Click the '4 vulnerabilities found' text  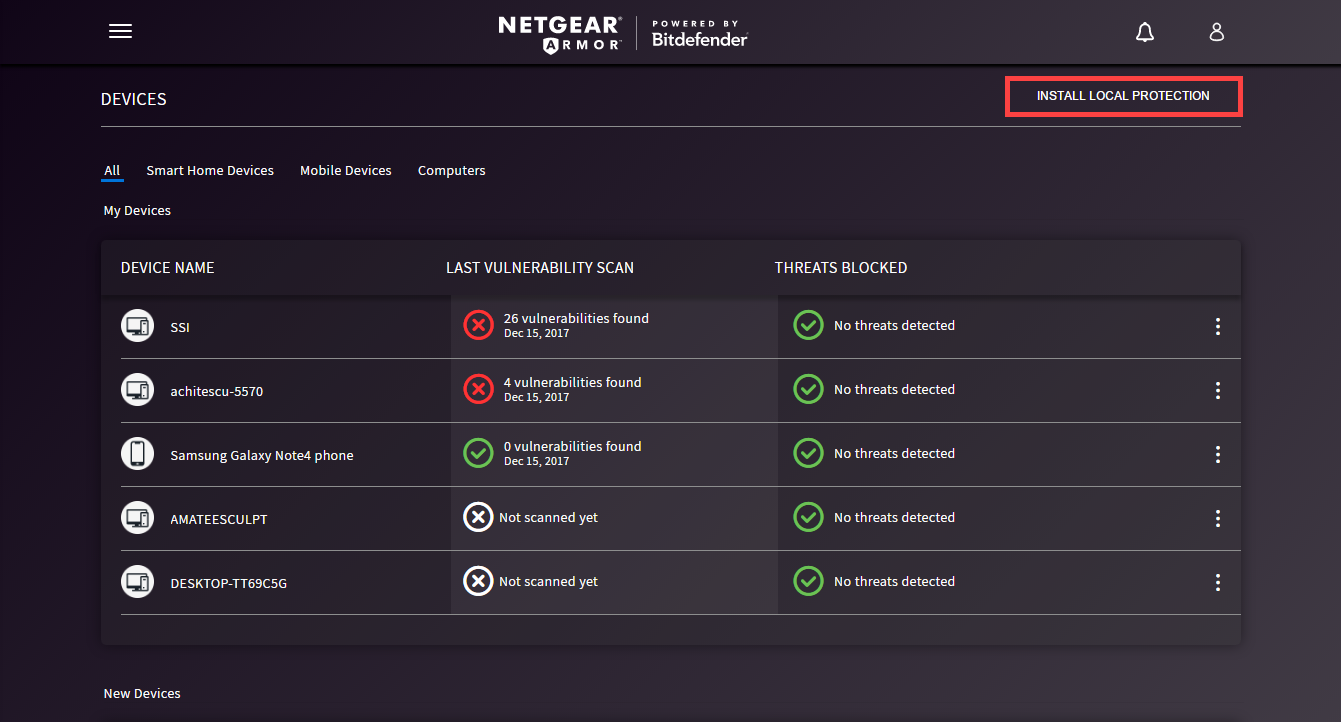click(573, 382)
